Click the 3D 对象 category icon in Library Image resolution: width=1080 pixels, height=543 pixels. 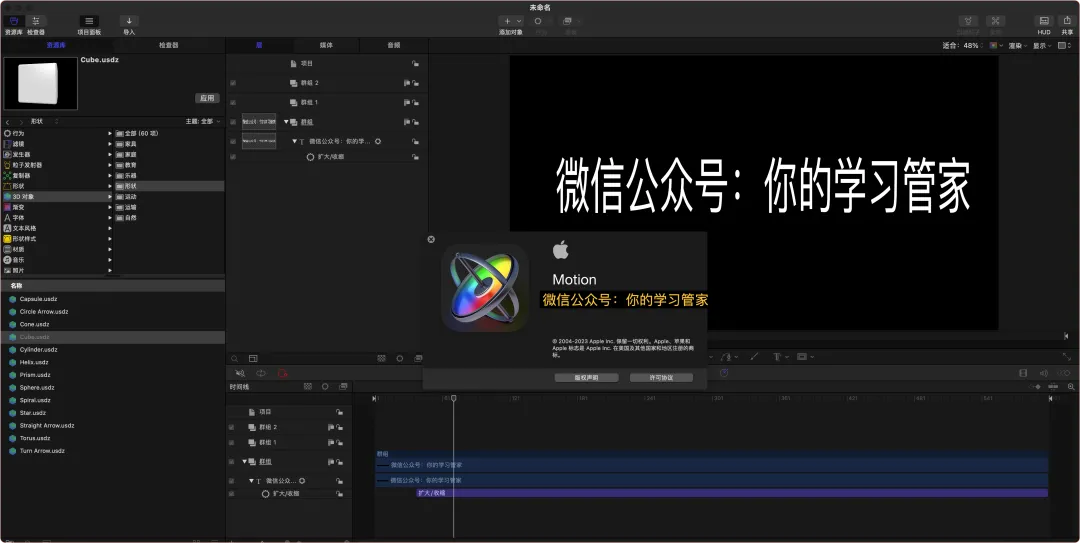8,196
